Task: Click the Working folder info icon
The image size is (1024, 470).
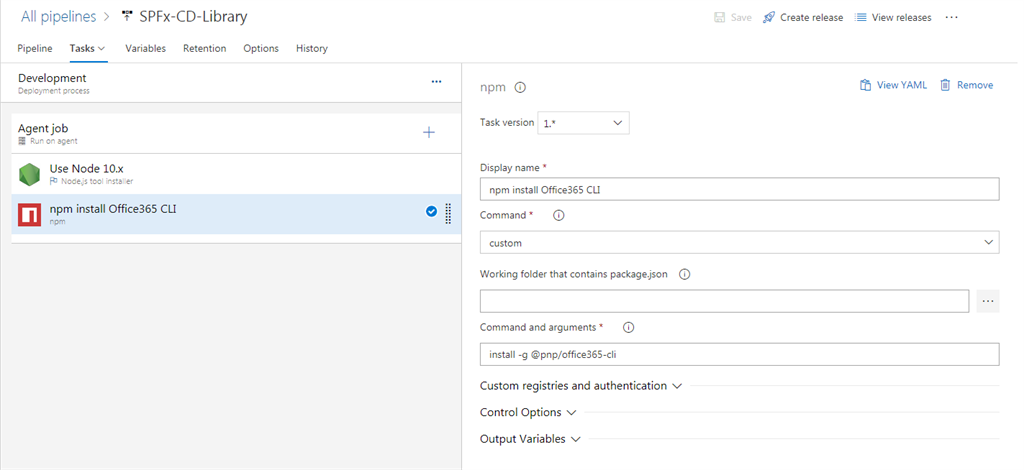Action: (685, 274)
